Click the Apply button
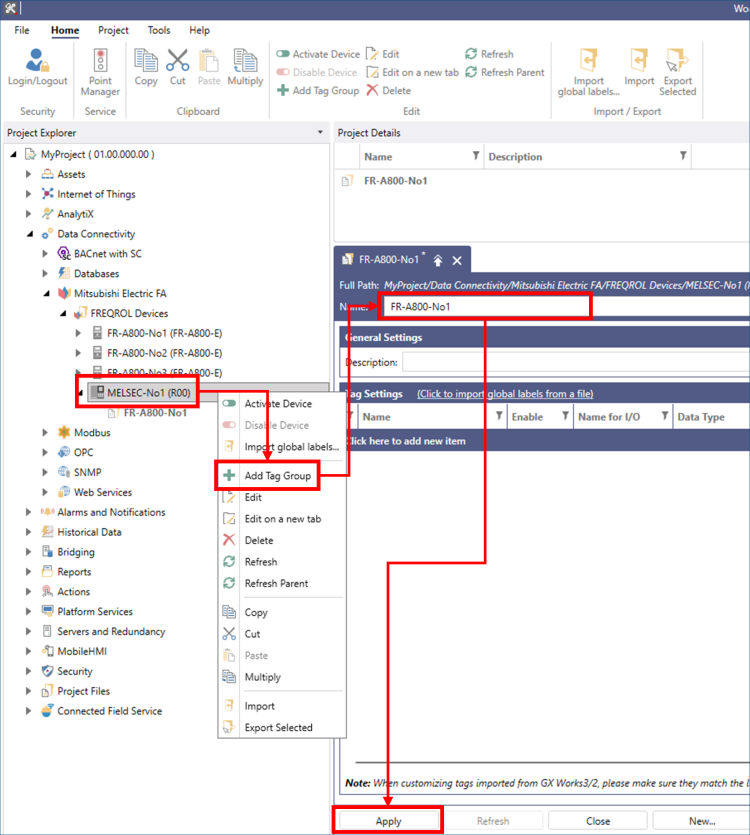Screen dimensions: 750x835 (388, 821)
